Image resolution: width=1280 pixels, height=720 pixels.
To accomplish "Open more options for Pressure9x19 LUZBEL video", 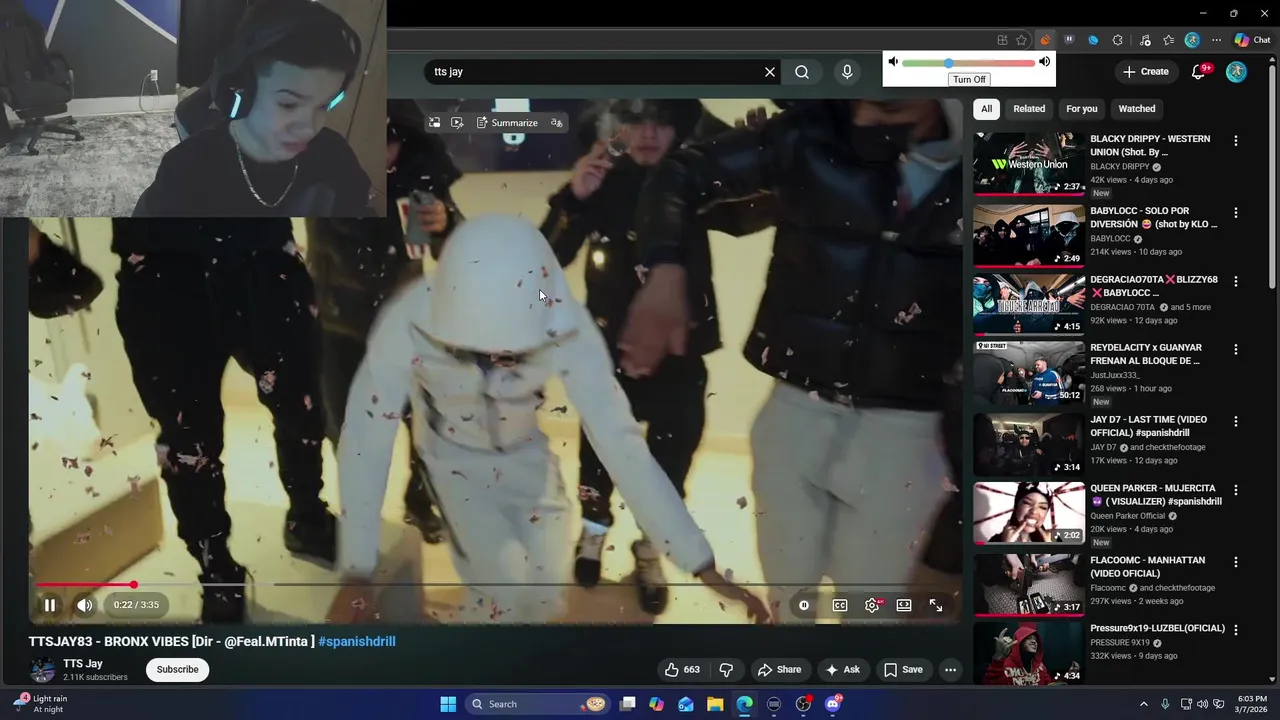I will [1236, 630].
